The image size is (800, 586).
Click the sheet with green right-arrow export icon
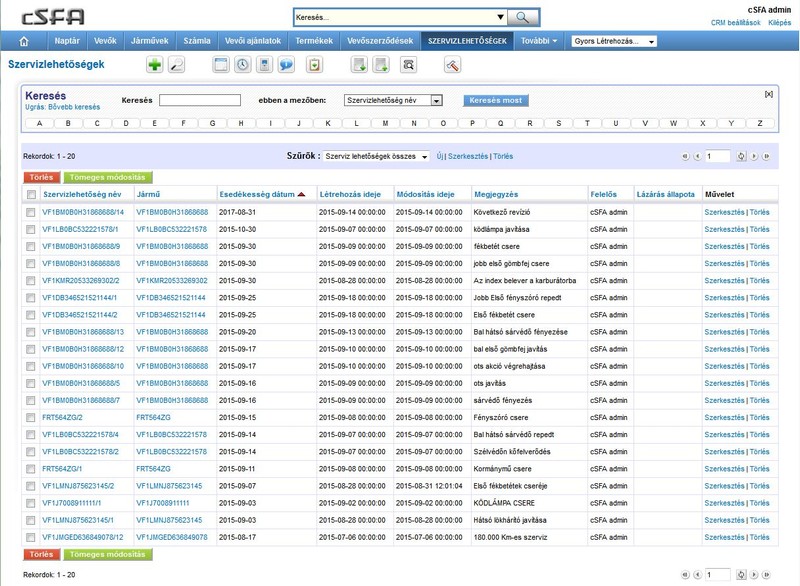point(381,65)
